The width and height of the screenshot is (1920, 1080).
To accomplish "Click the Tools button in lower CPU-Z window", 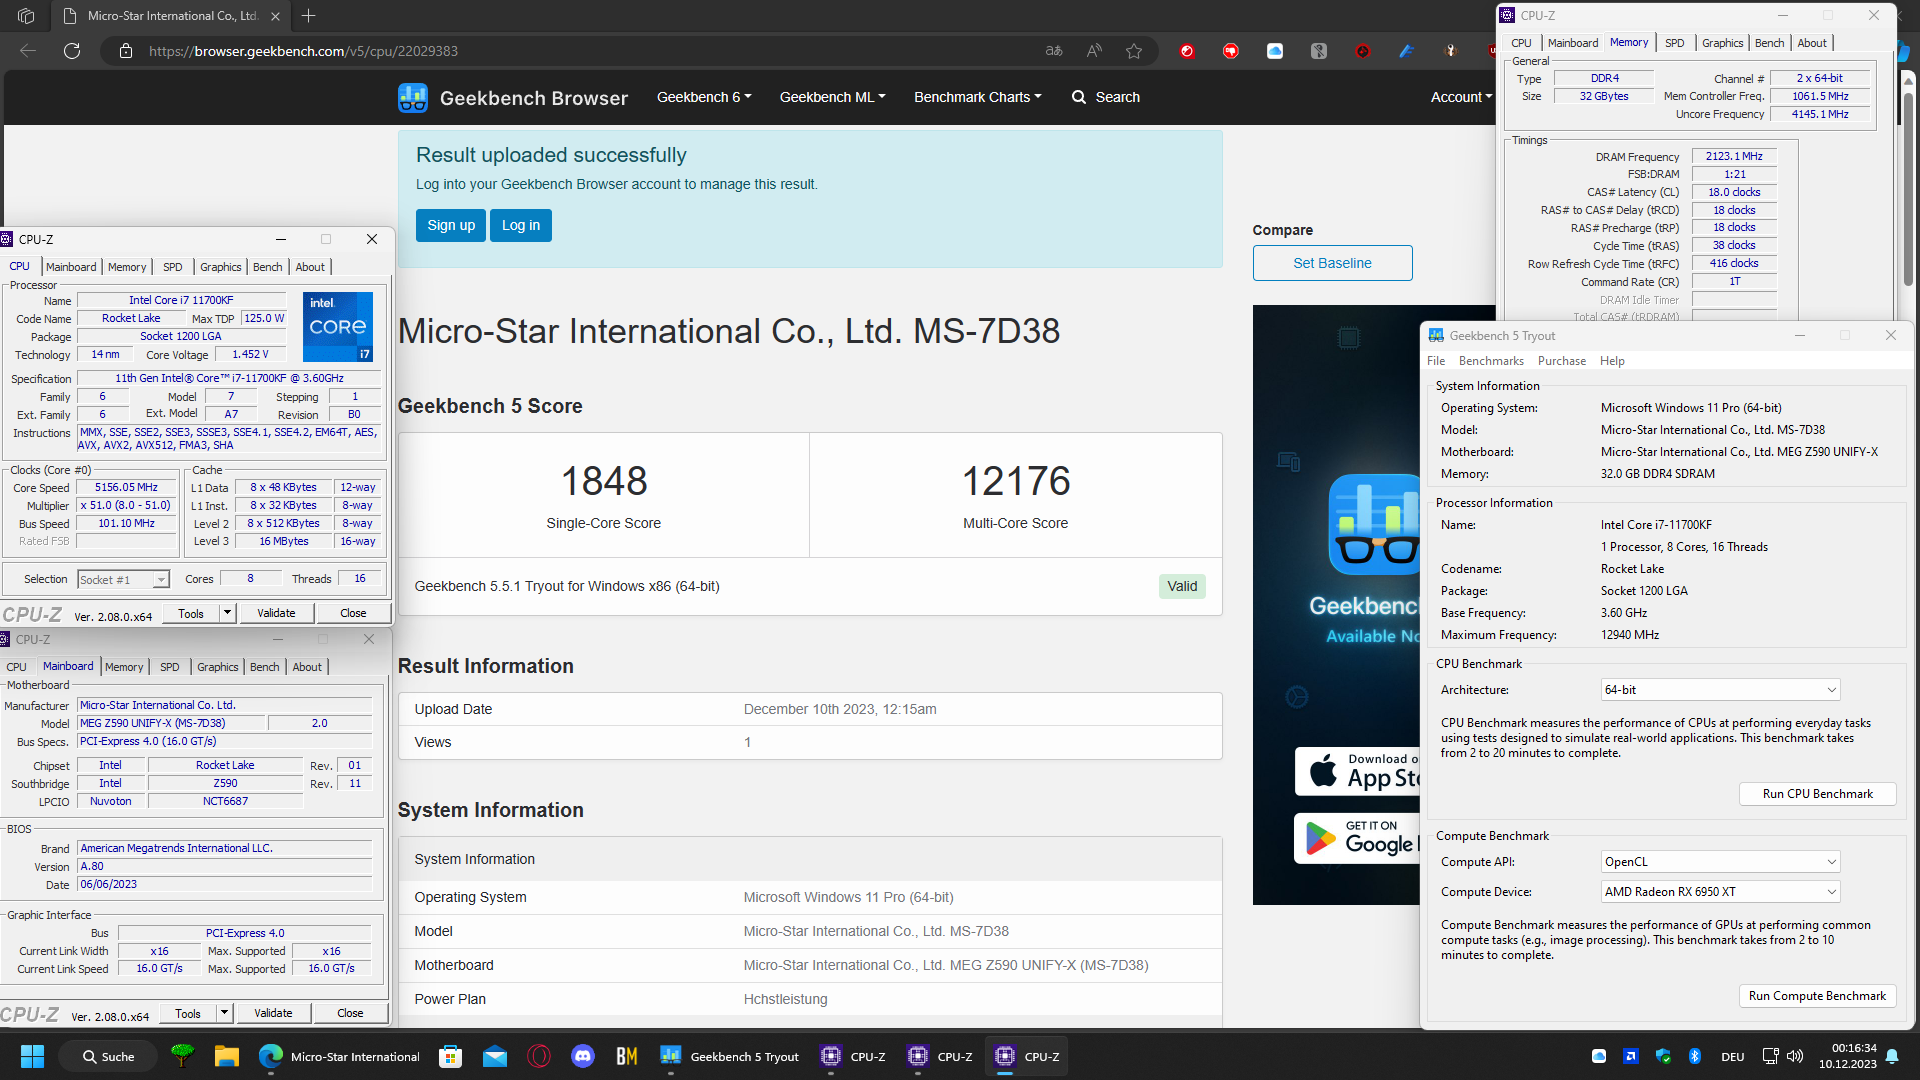I will 188,1013.
